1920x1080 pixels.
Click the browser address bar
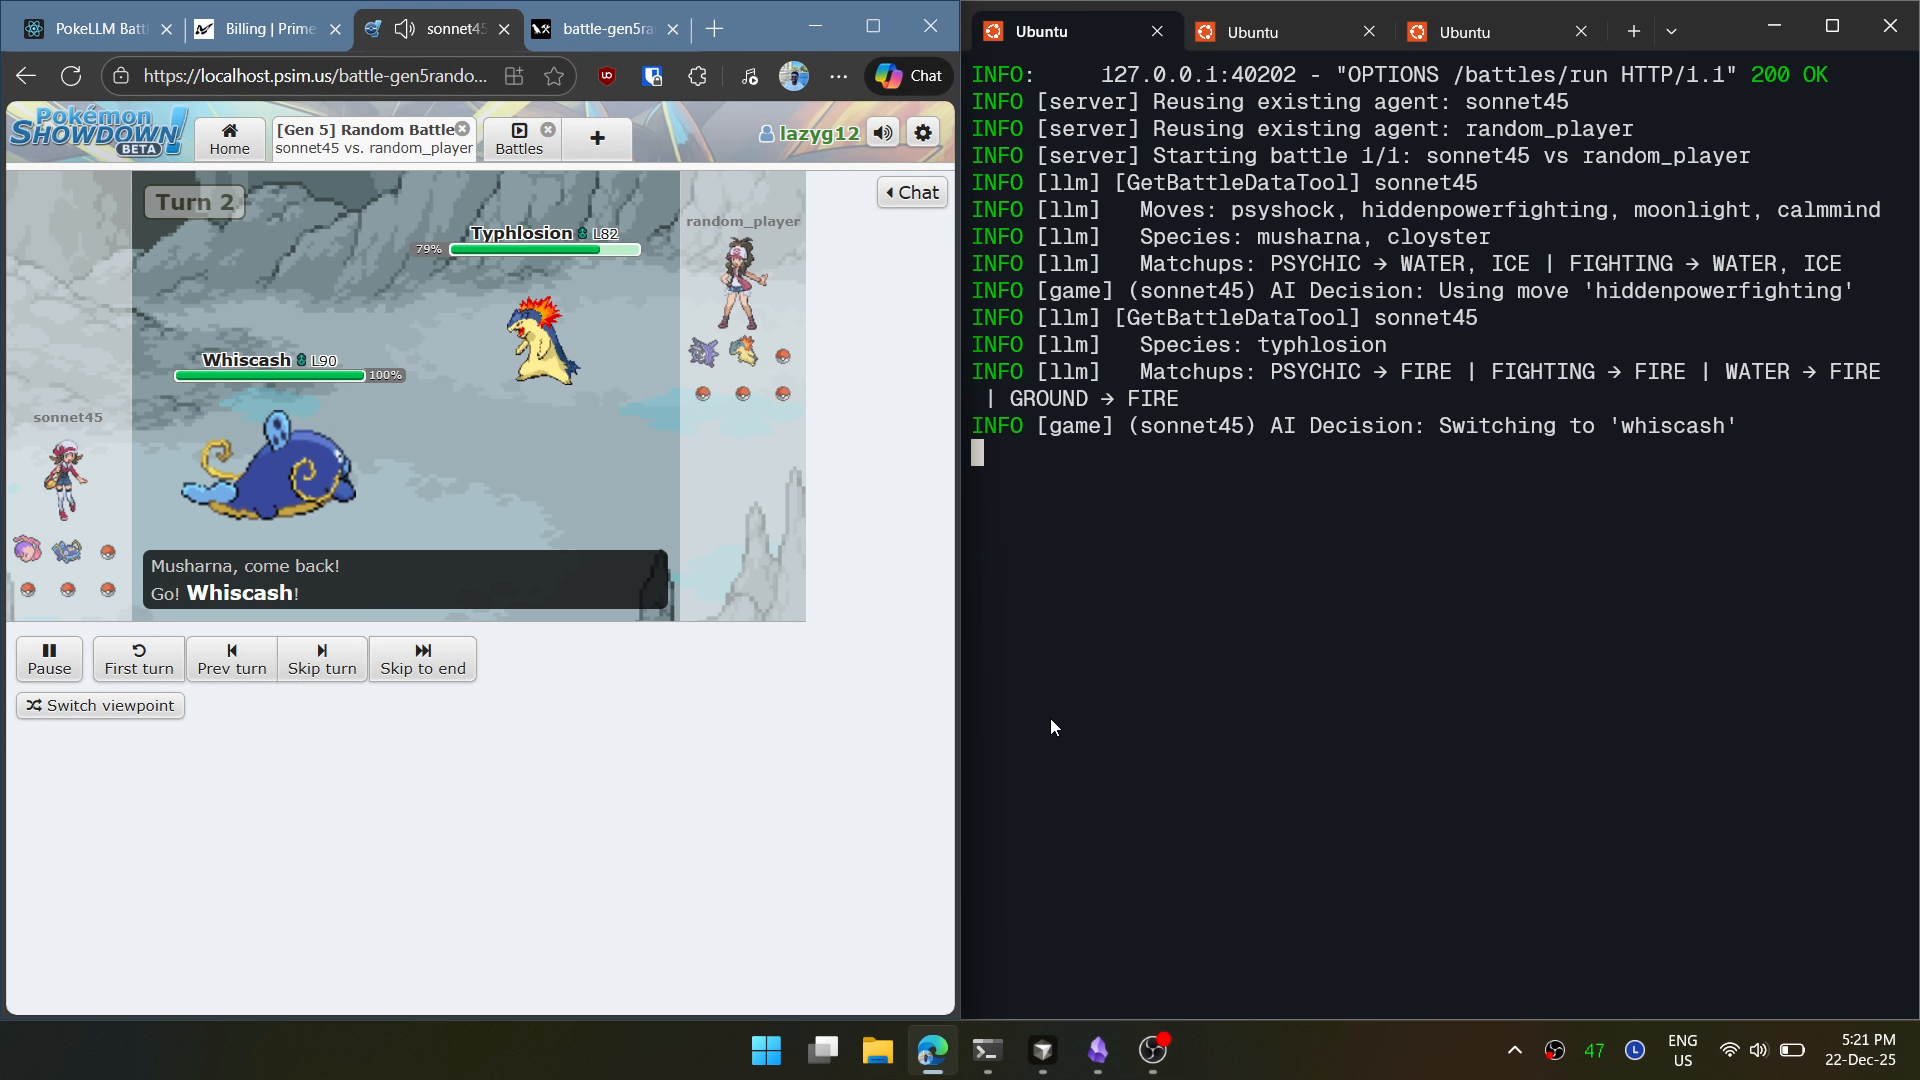click(315, 76)
